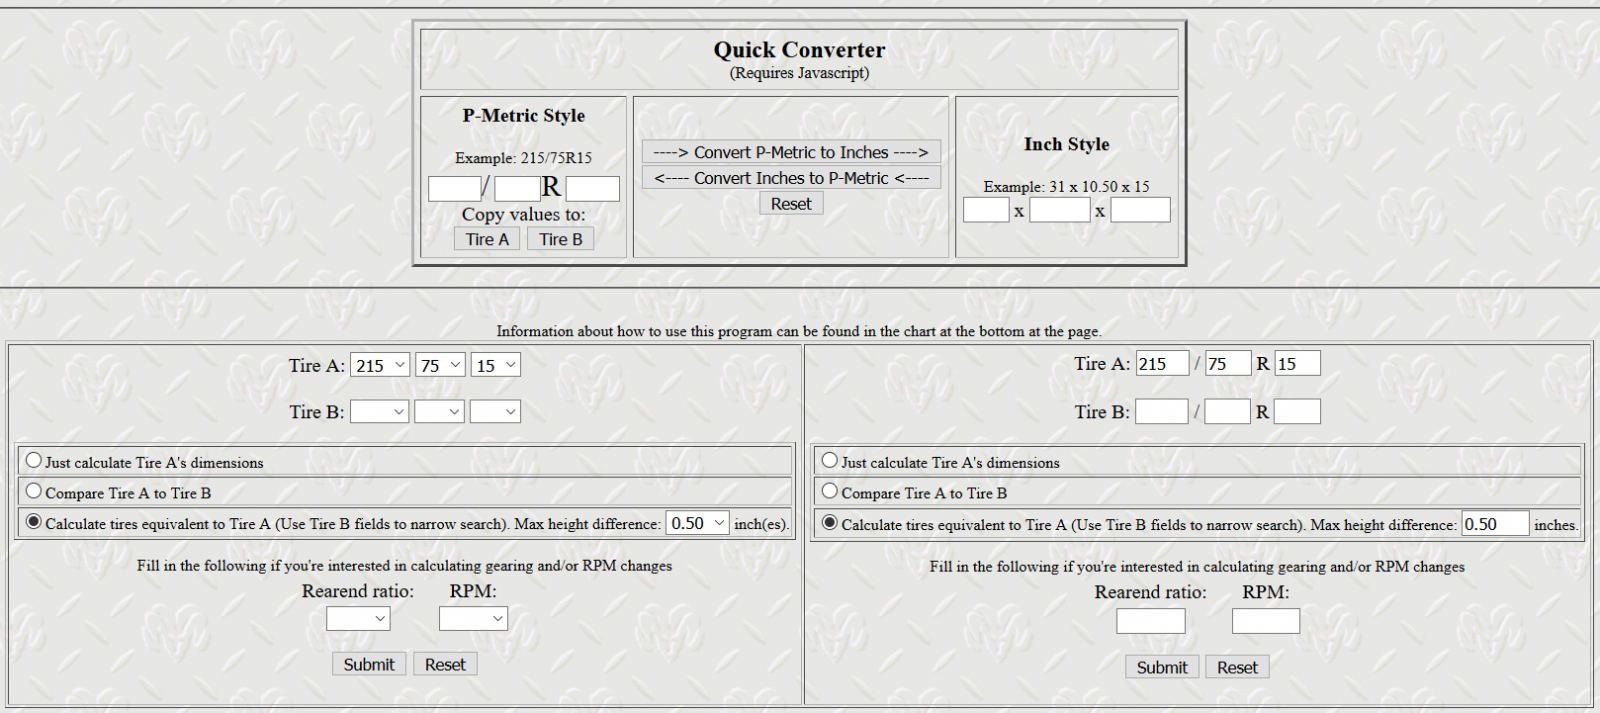The image size is (1600, 713).
Task: Copy converter values to Tire A
Action: pyautogui.click(x=487, y=239)
